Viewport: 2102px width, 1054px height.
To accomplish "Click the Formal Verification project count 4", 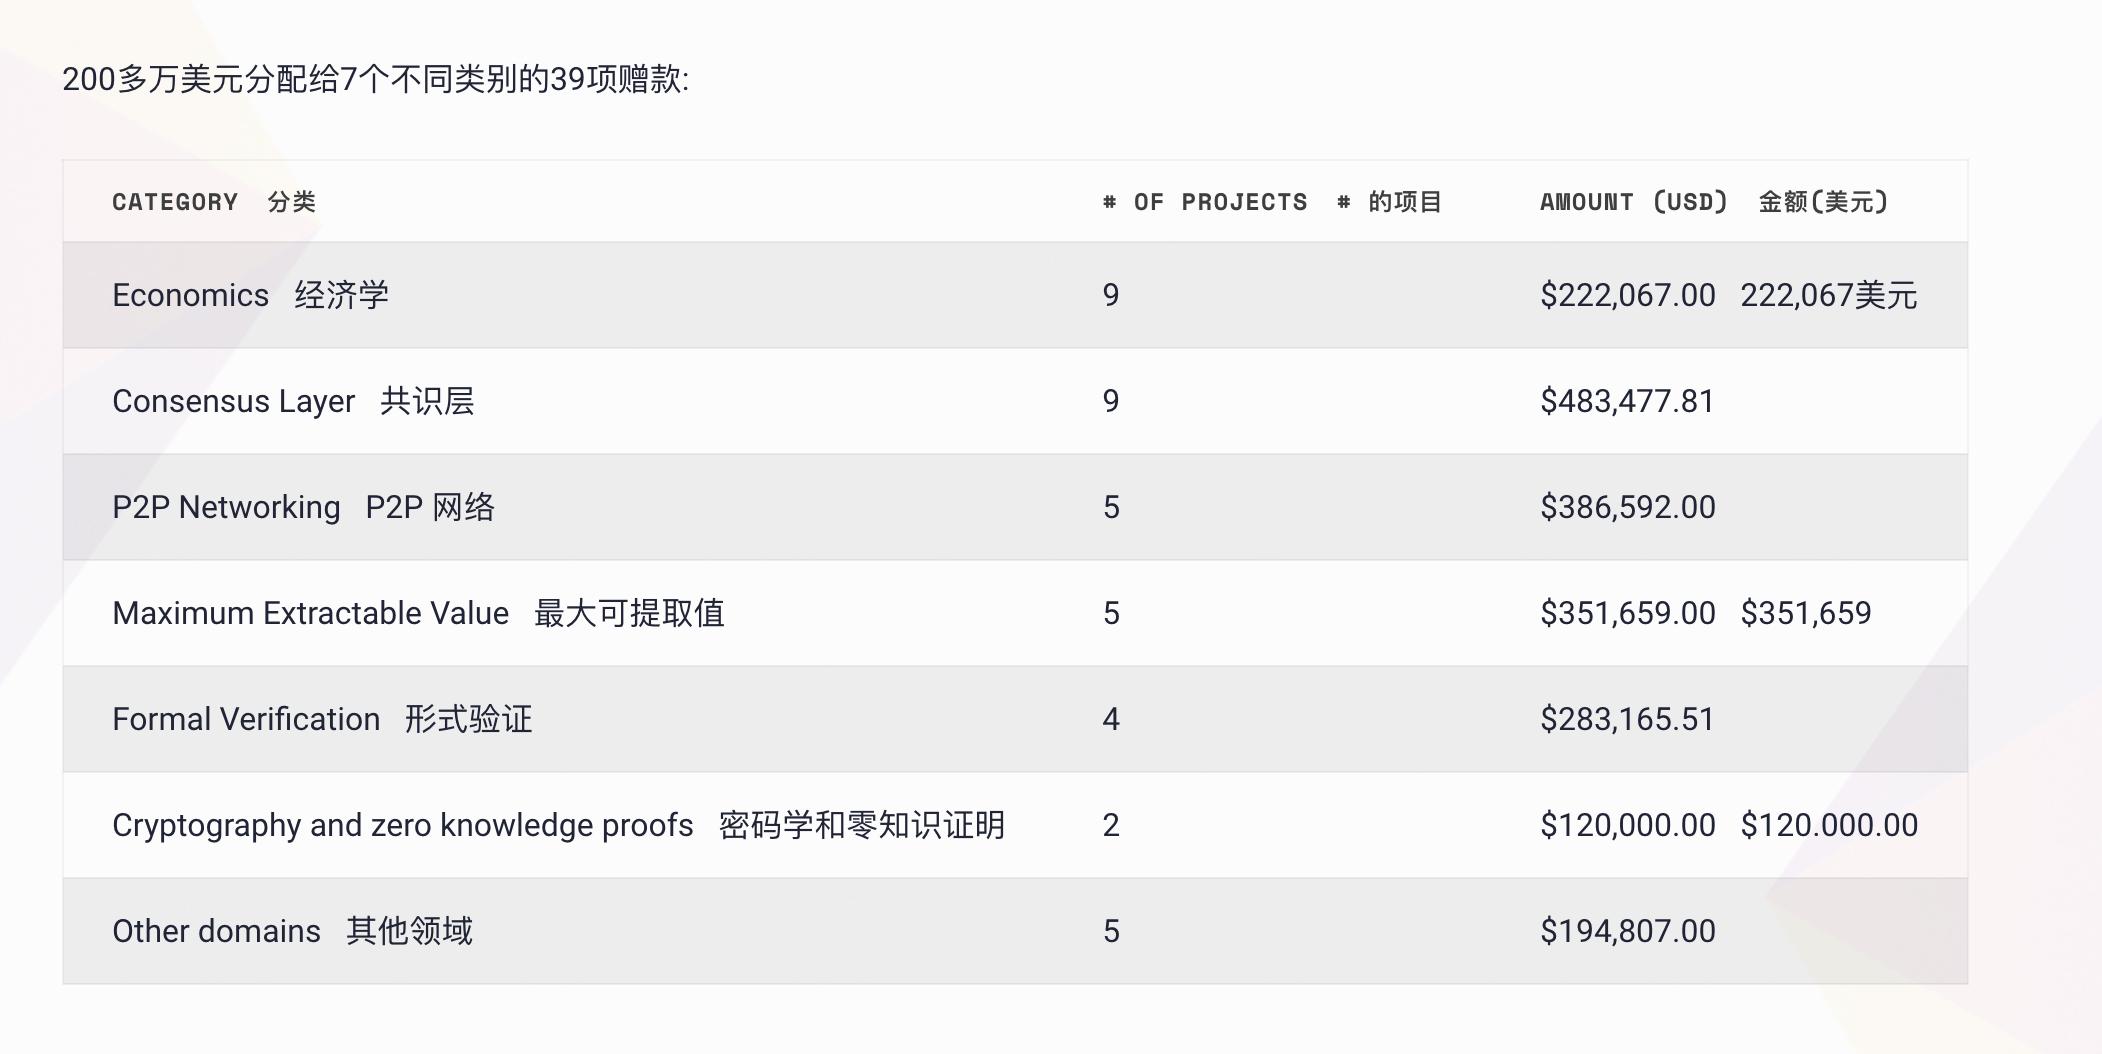I will tap(1111, 720).
